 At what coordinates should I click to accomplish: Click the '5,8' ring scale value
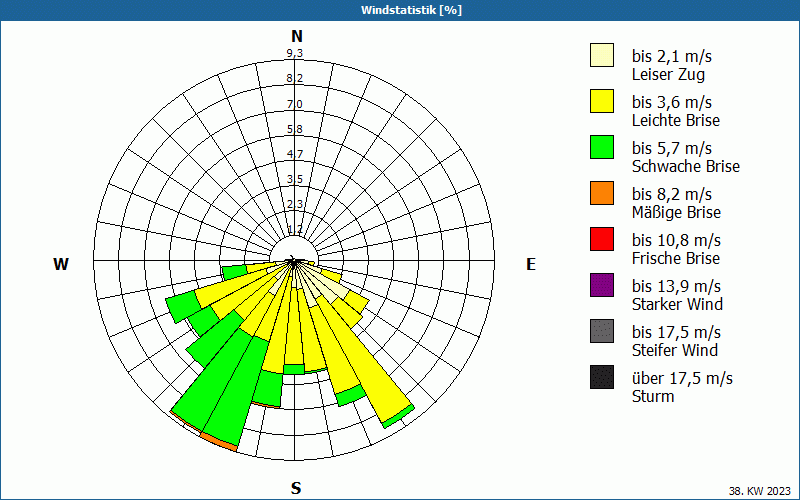coord(294,129)
